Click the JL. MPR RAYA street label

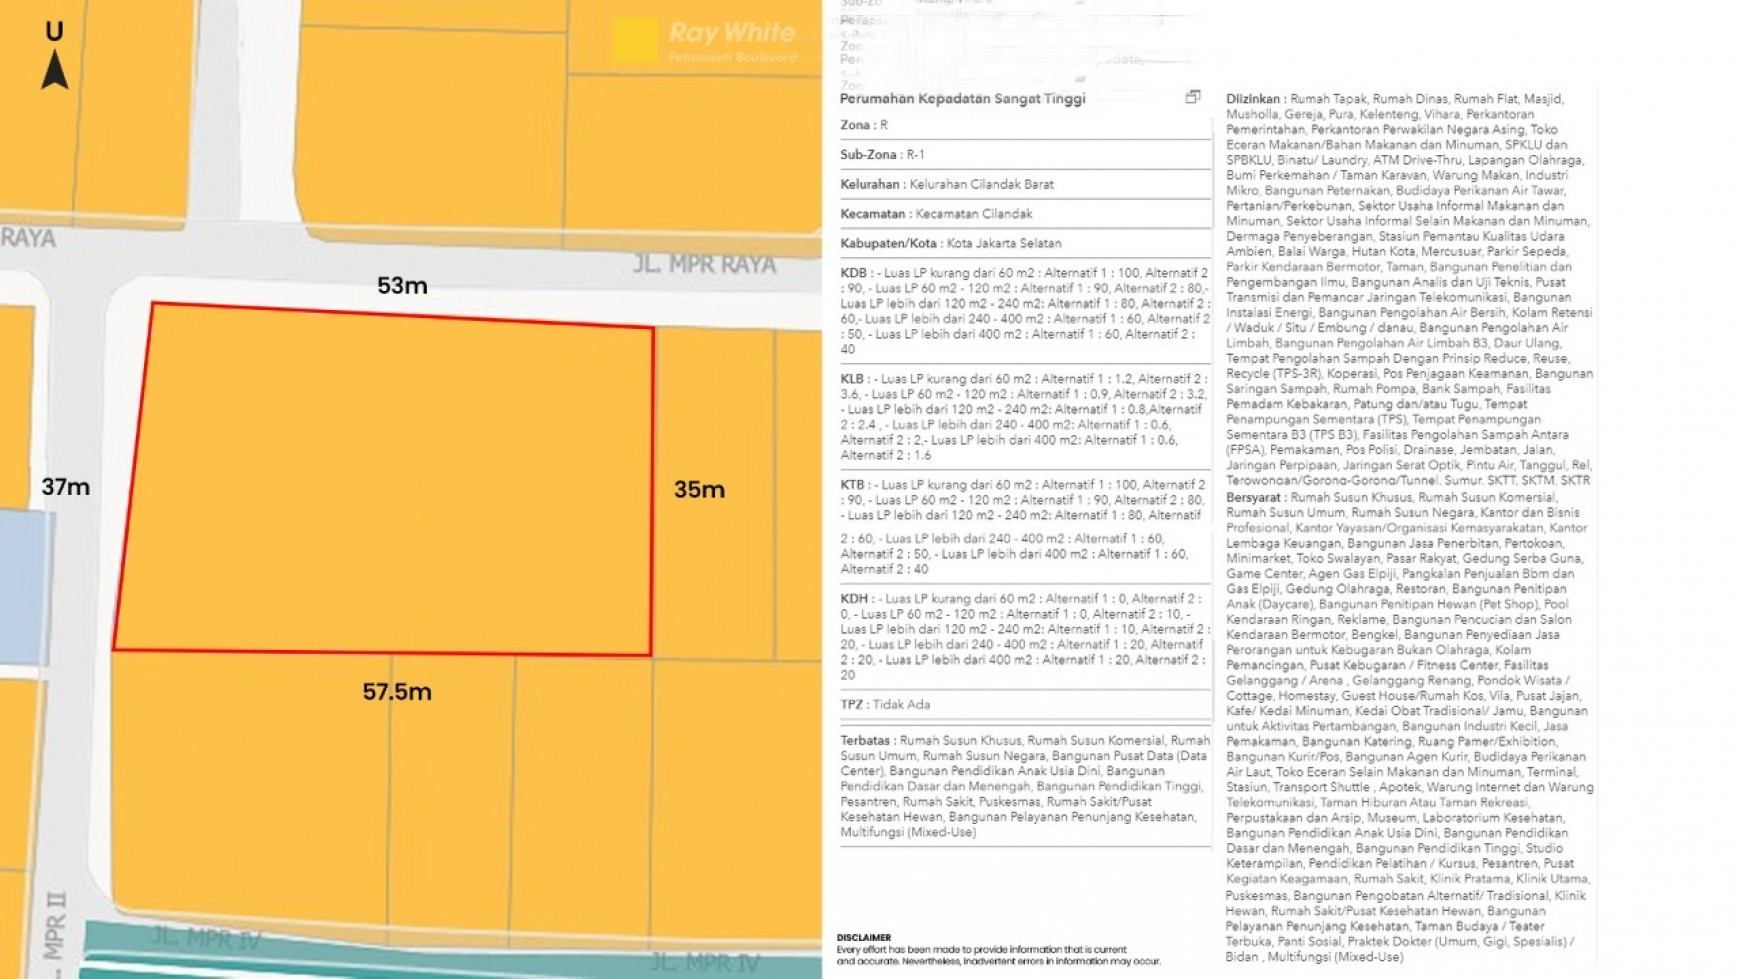[704, 265]
